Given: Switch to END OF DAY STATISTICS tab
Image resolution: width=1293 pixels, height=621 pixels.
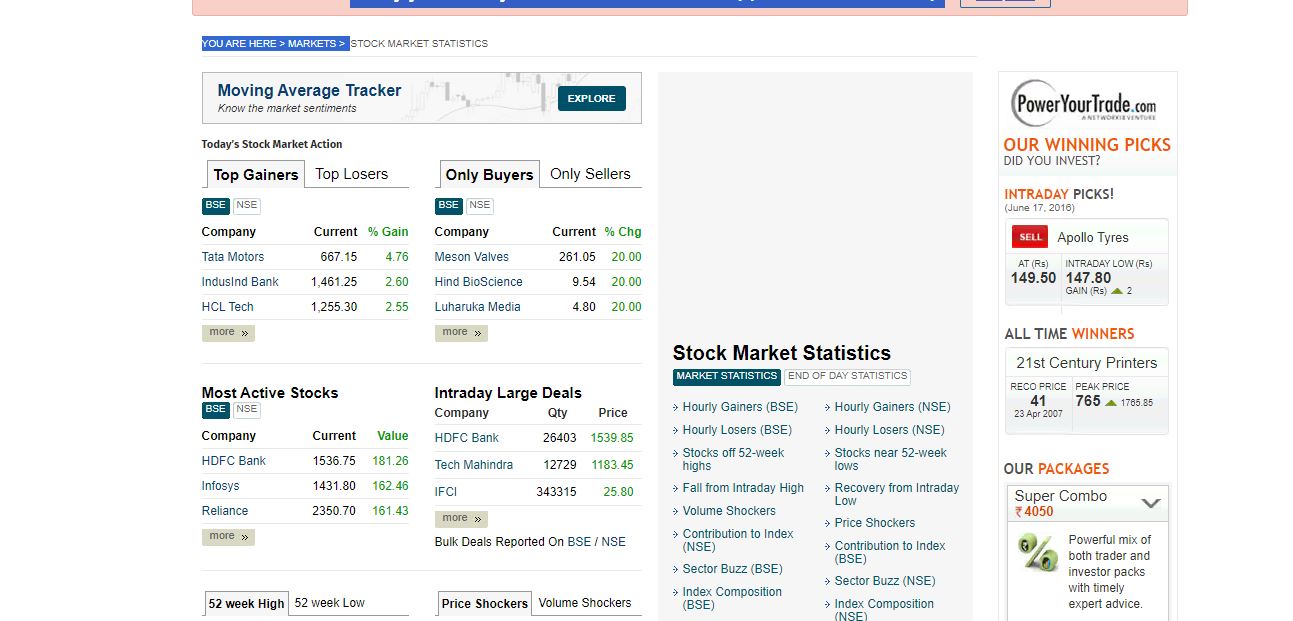Looking at the screenshot, I should pos(848,376).
